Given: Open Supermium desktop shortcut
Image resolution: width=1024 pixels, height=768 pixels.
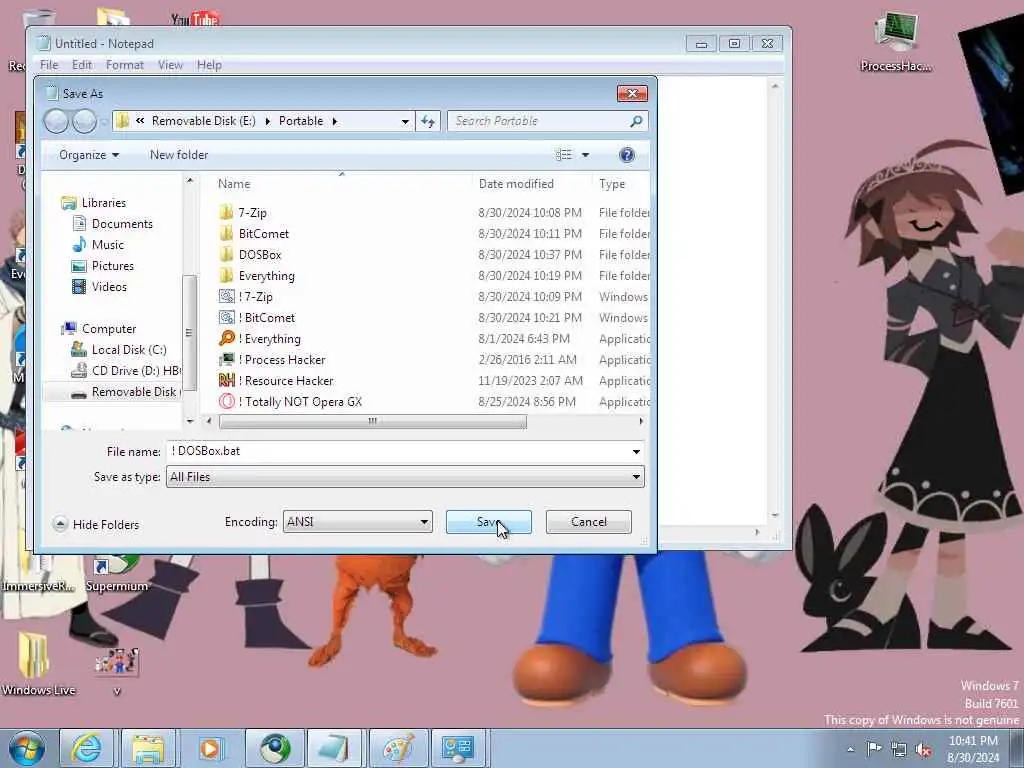Looking at the screenshot, I should point(116,573).
